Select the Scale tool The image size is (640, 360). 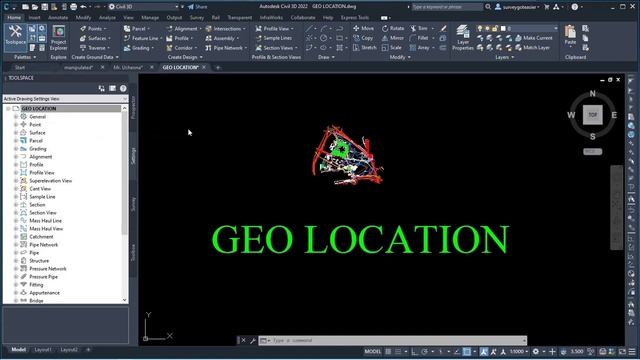(x=392, y=47)
